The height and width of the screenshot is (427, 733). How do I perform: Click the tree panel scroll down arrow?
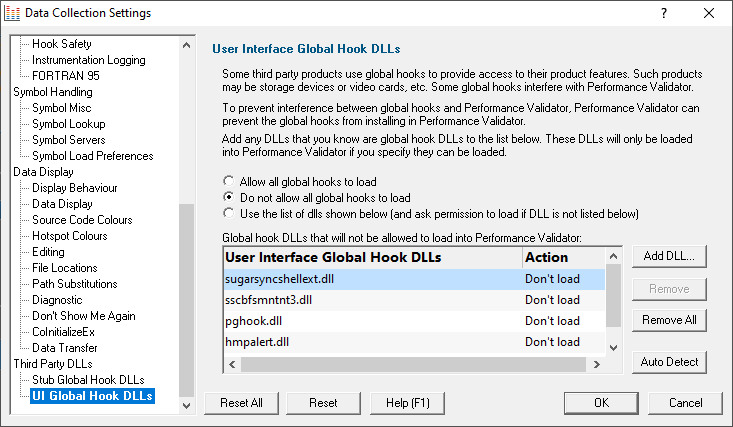point(187,405)
